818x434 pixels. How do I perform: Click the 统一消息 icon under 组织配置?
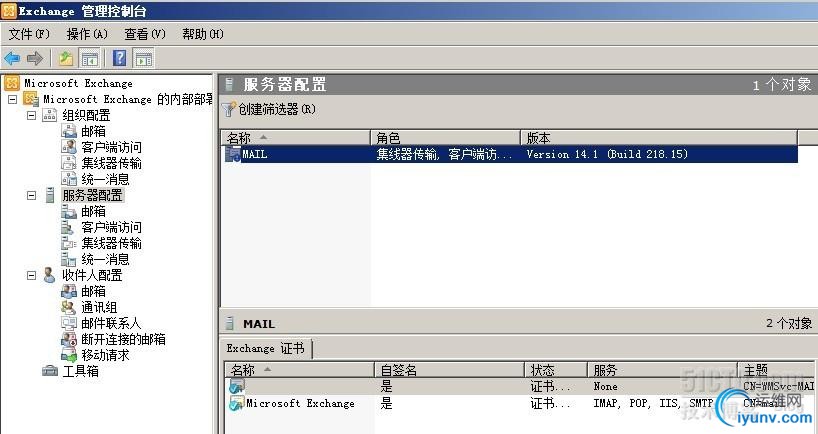(69, 179)
